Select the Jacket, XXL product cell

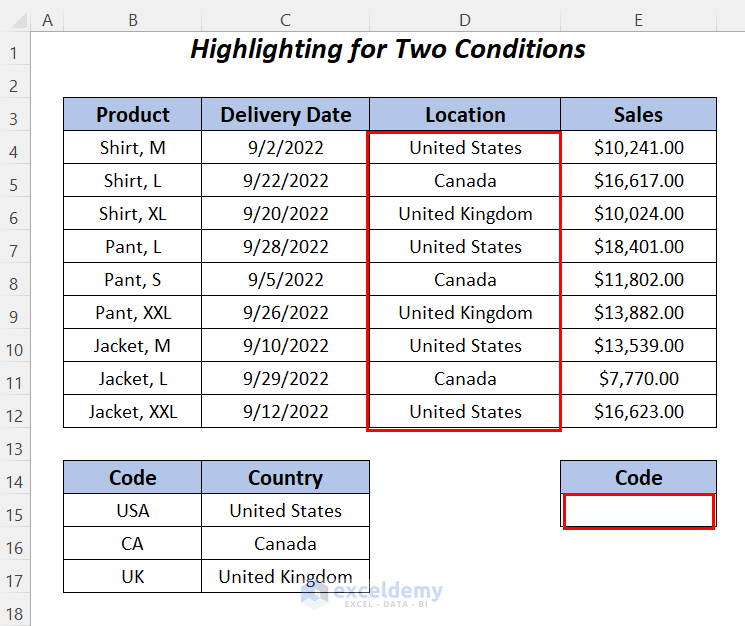(x=132, y=412)
